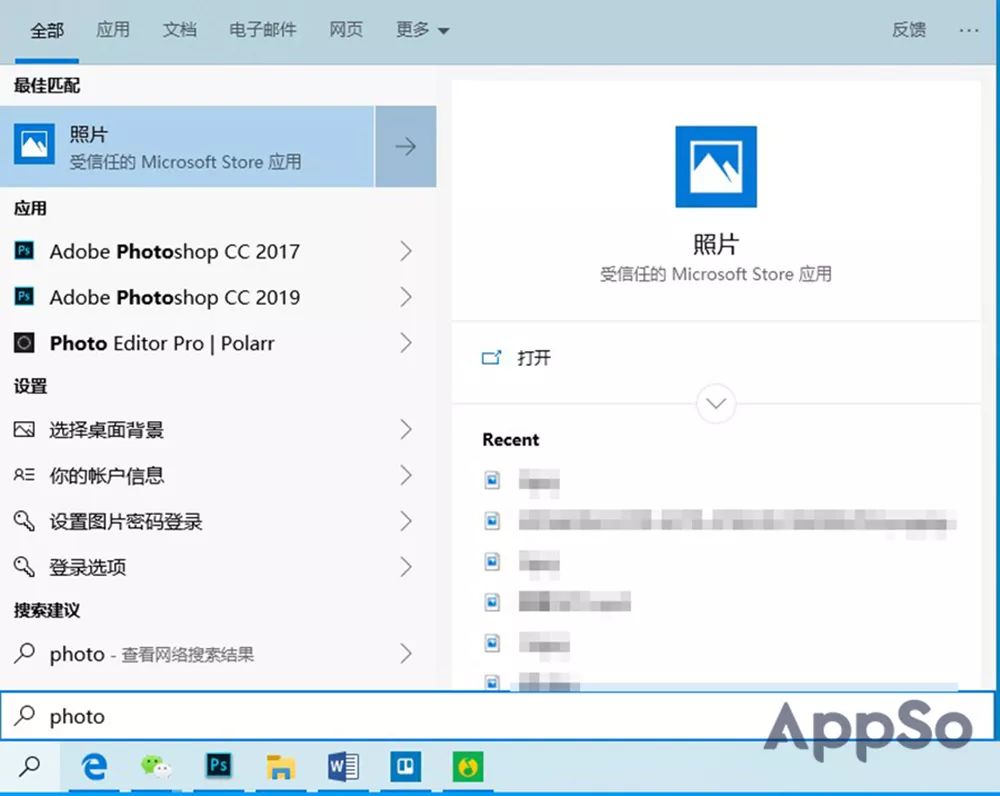The image size is (1000, 796).
Task: Open the first recent file icon
Action: click(x=492, y=480)
